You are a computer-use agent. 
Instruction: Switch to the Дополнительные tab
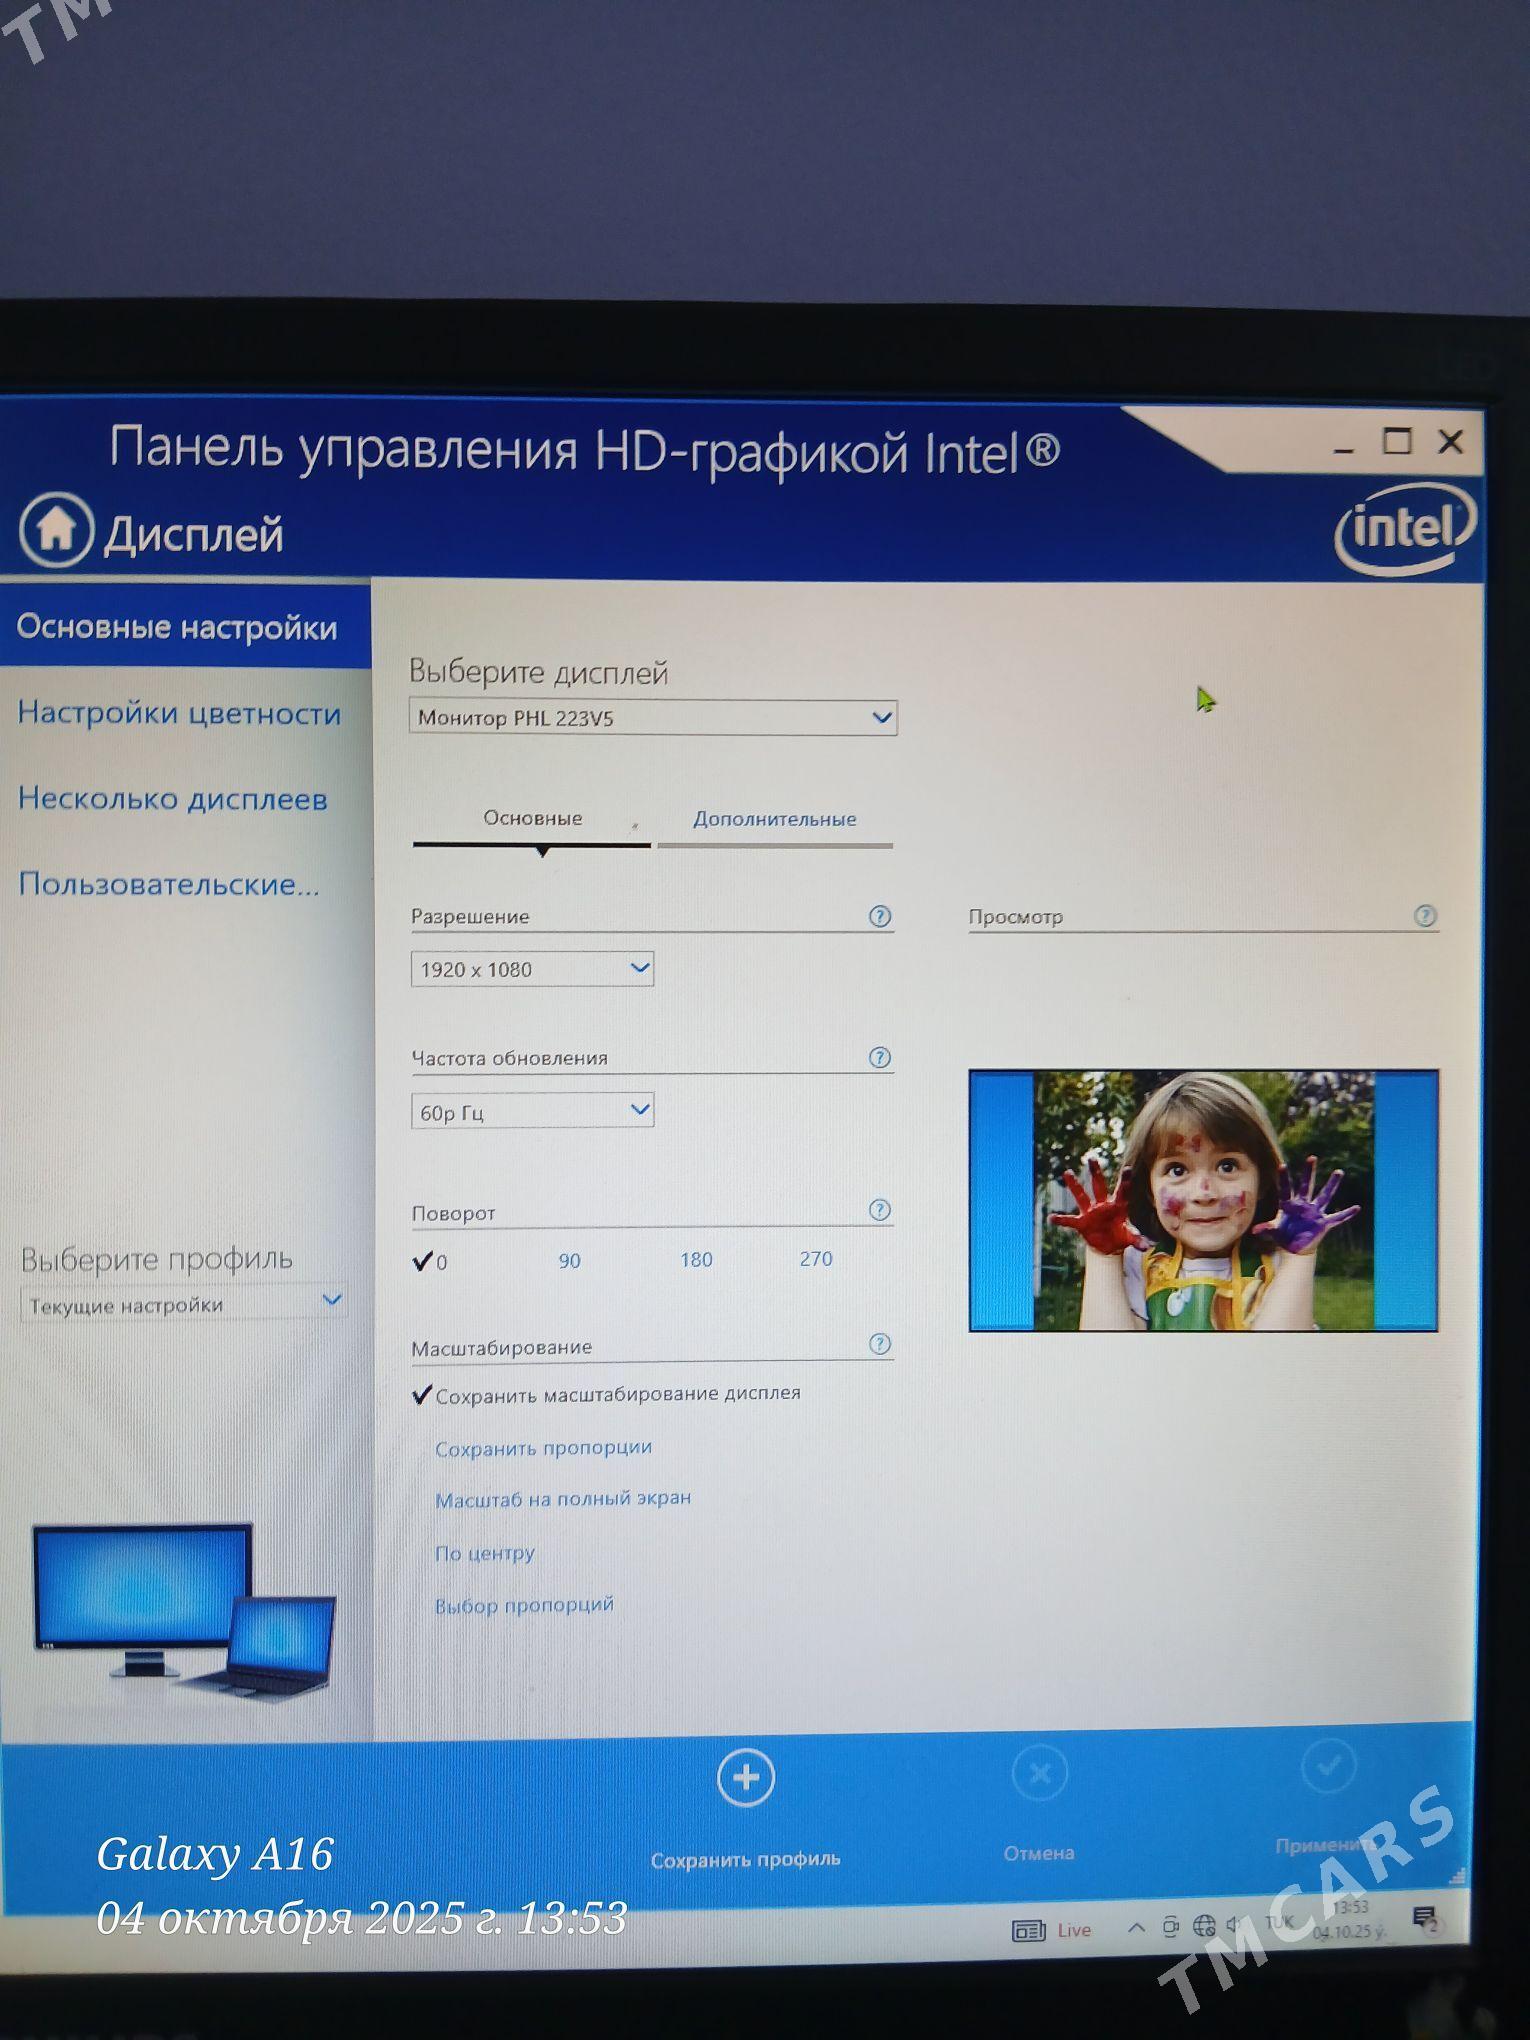(775, 819)
